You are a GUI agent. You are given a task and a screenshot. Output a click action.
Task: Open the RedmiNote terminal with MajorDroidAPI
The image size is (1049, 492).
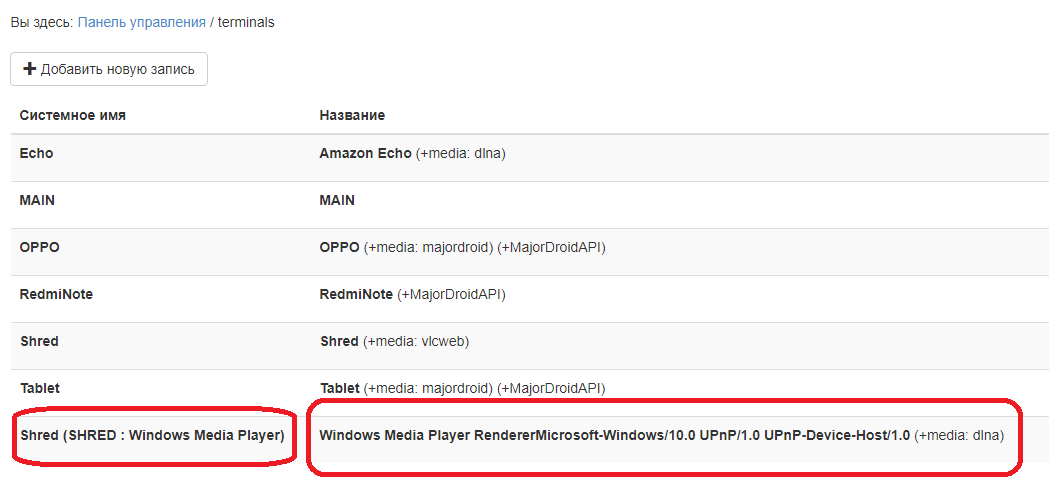[x=356, y=294]
